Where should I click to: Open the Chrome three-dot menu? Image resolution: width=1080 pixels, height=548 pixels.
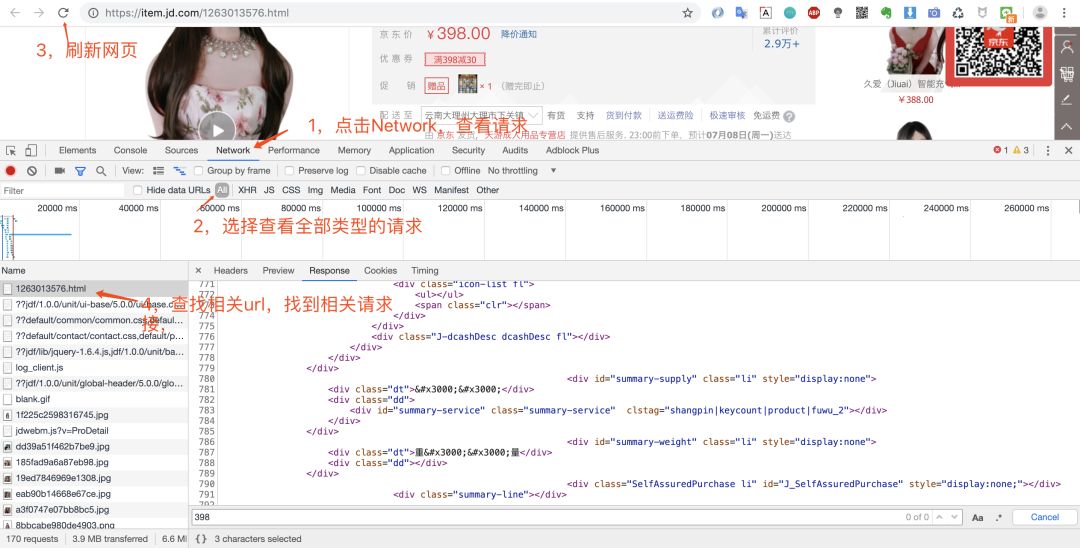(1065, 12)
